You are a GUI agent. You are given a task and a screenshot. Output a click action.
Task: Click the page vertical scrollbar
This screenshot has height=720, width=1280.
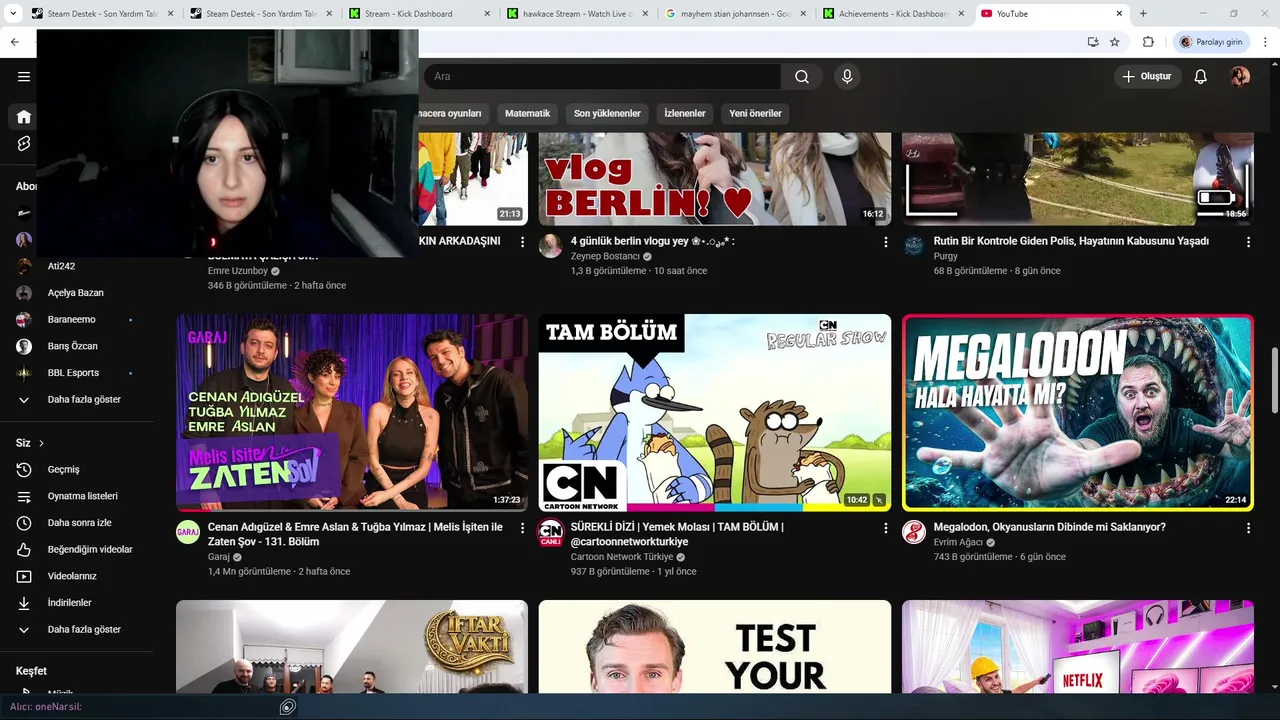tap(1273, 380)
